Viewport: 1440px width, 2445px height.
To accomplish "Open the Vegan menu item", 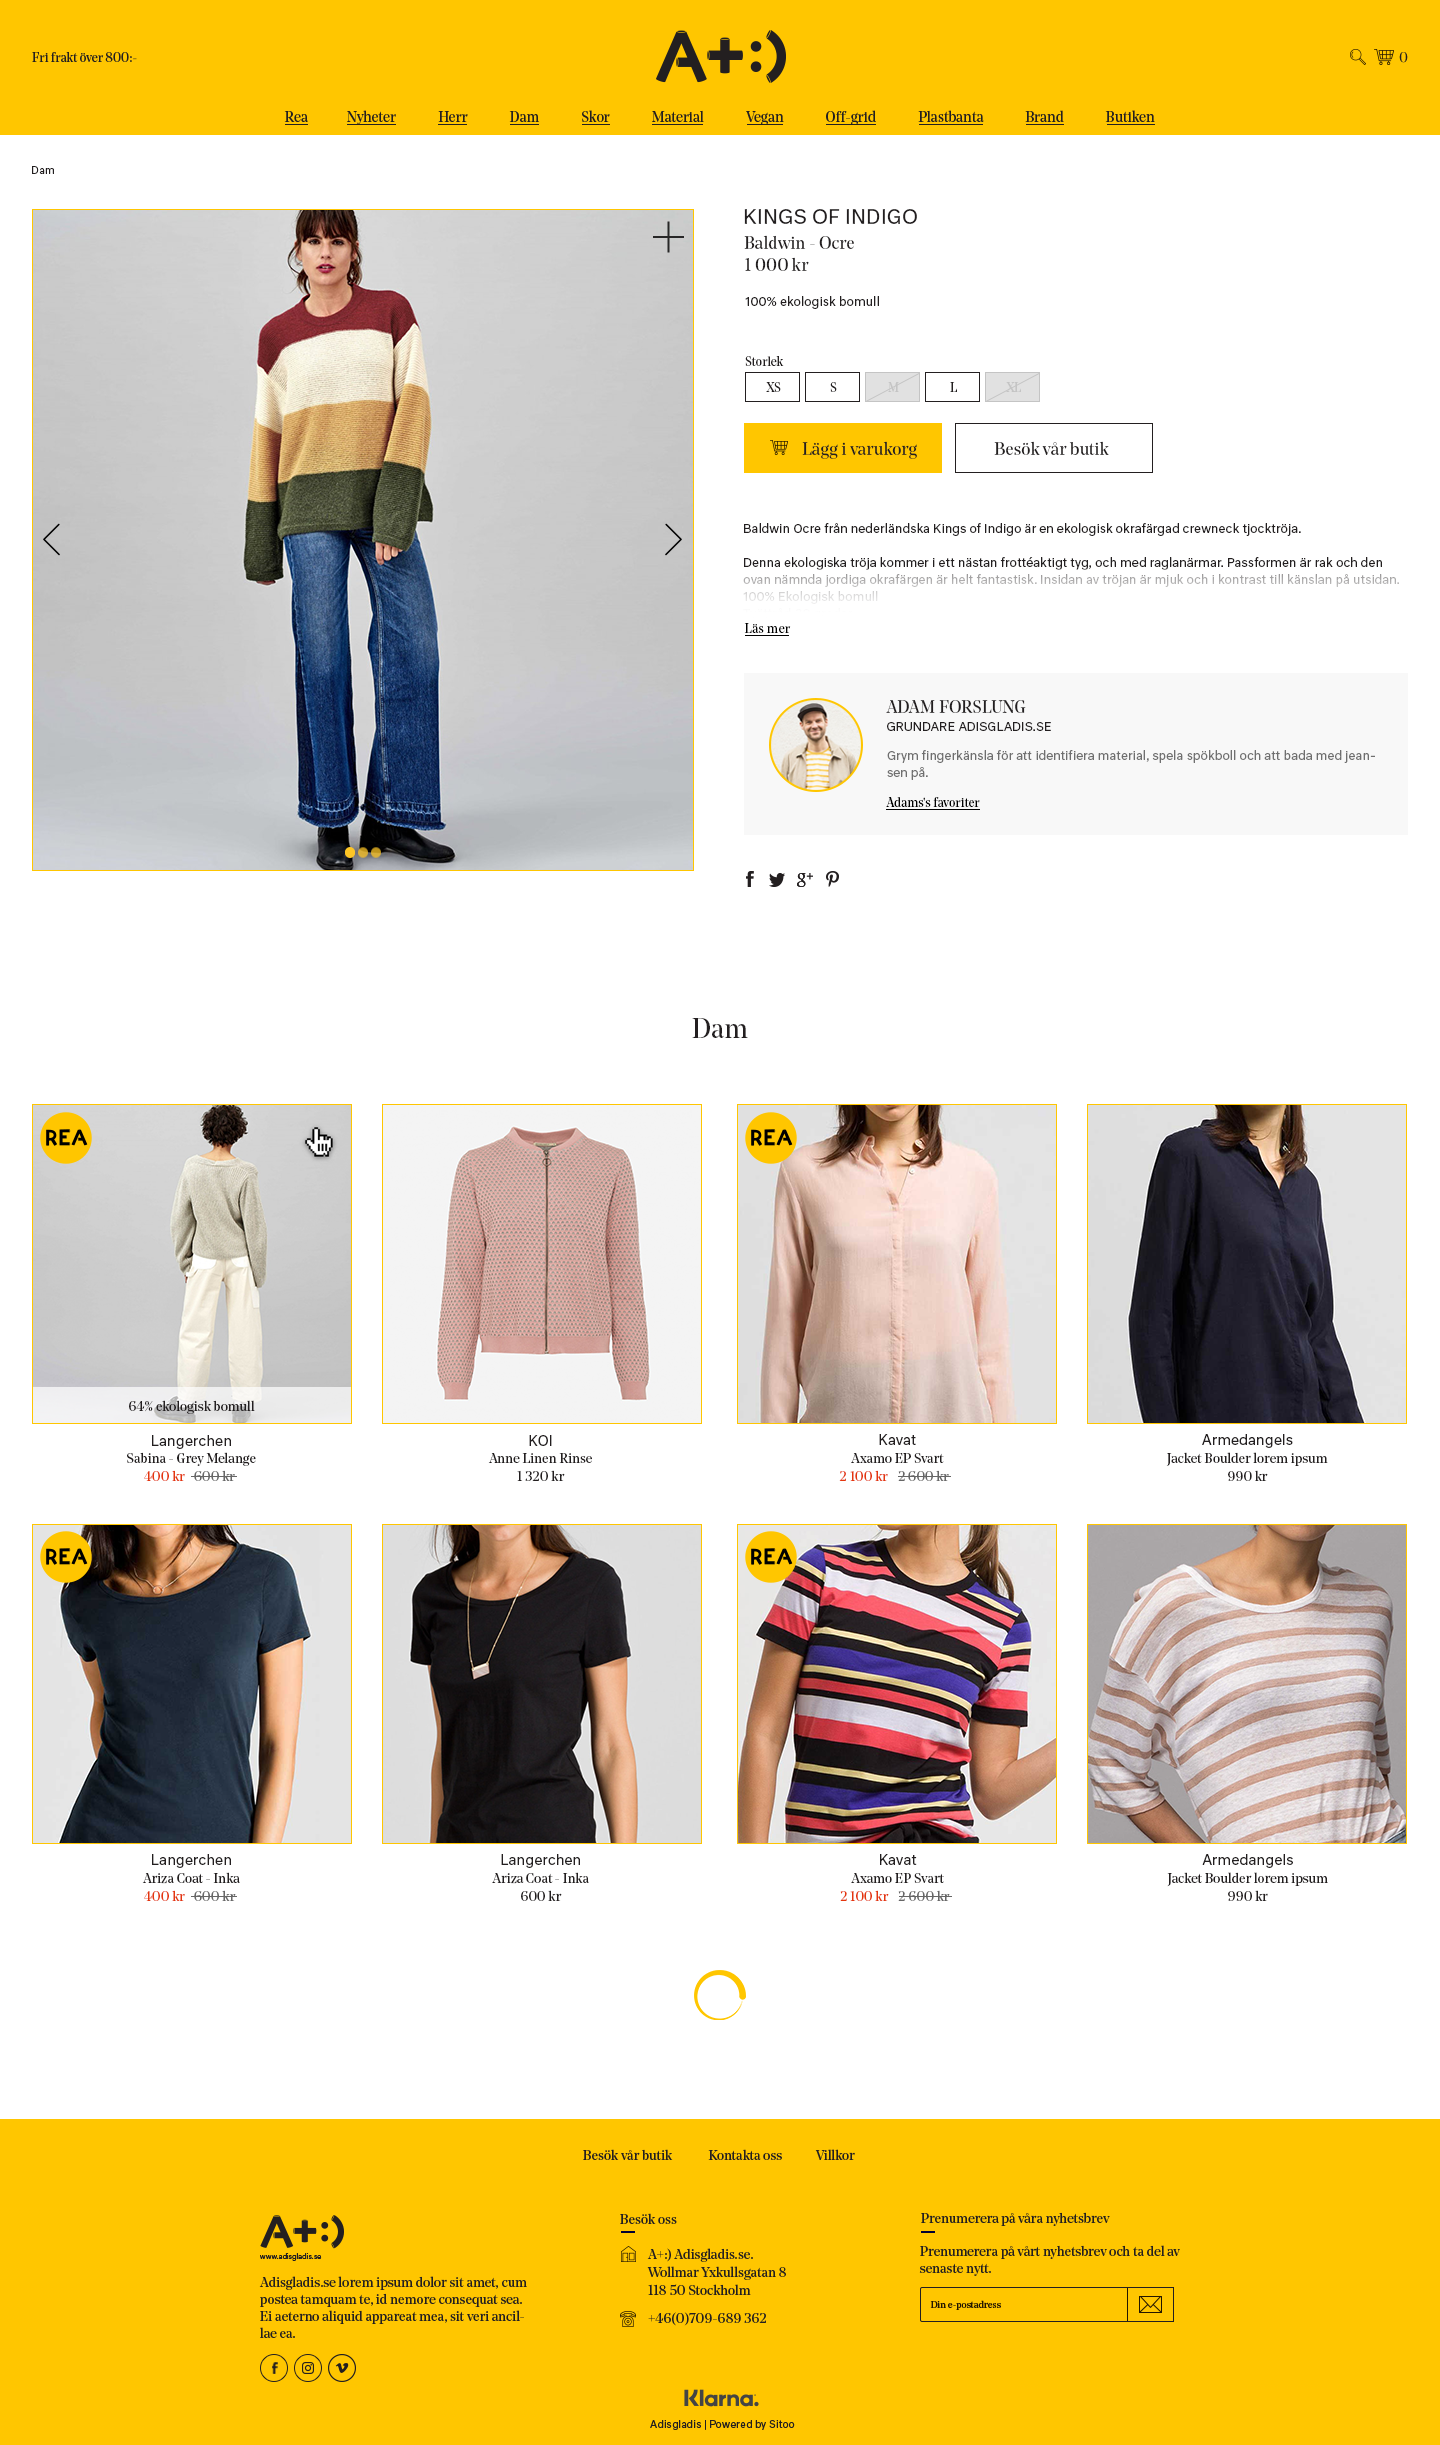I will click(x=765, y=117).
